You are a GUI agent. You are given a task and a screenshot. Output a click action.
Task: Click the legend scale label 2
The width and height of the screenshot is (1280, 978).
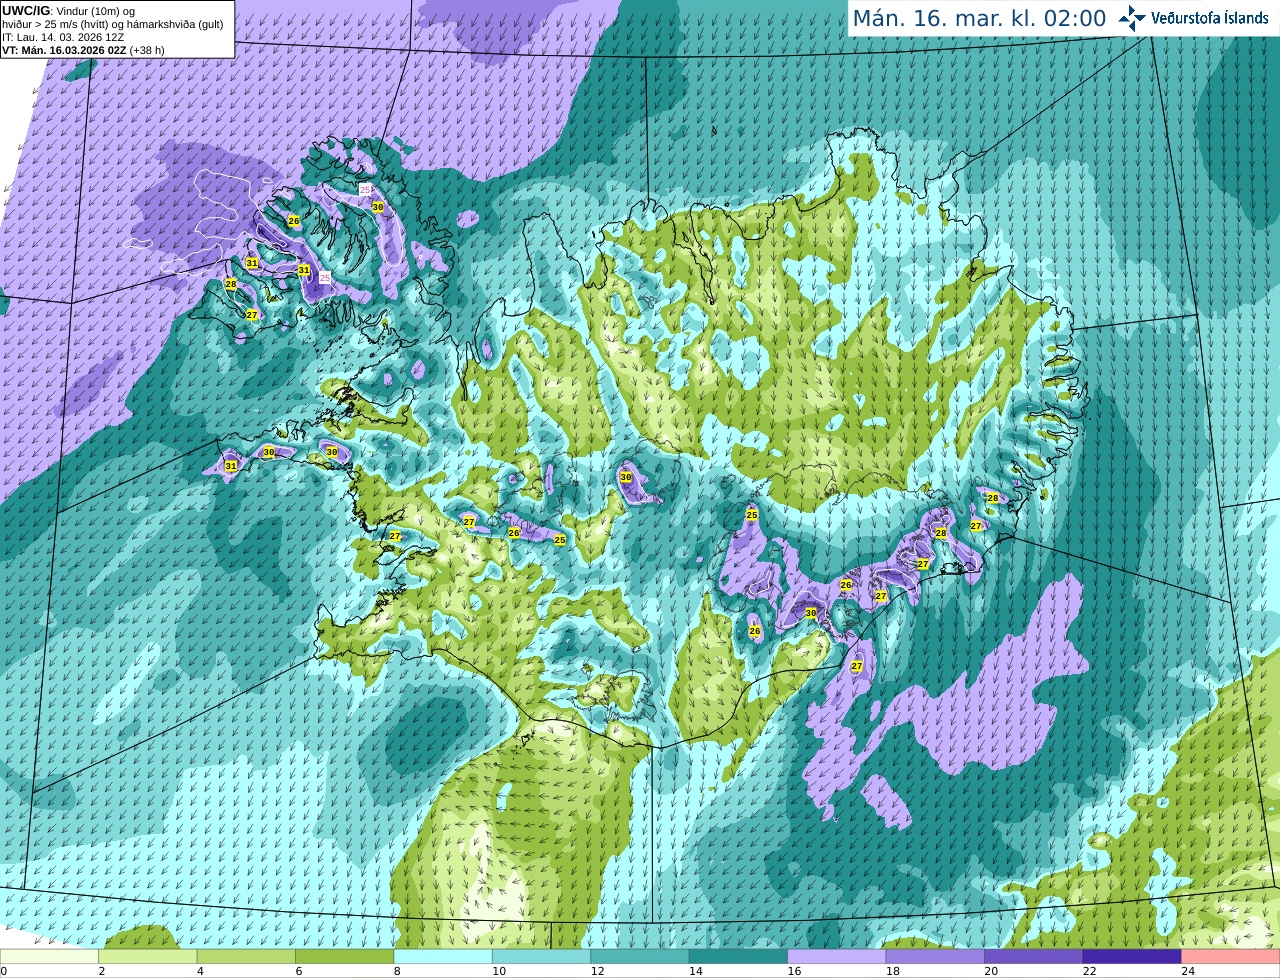coord(102,971)
